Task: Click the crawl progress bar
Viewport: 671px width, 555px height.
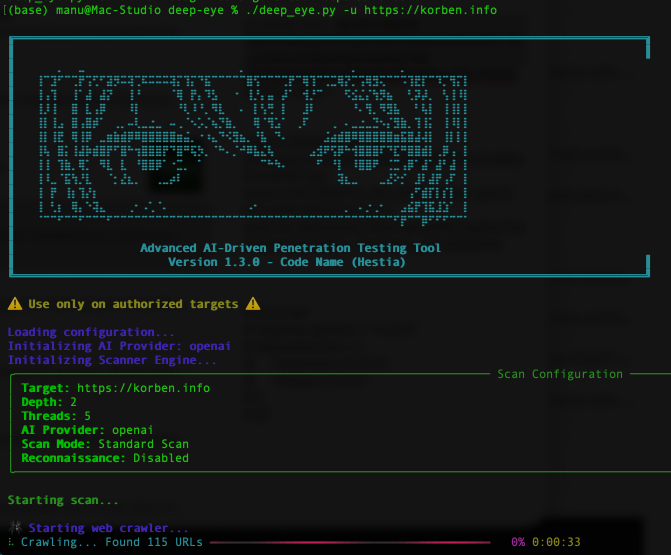Action: [x=355, y=542]
